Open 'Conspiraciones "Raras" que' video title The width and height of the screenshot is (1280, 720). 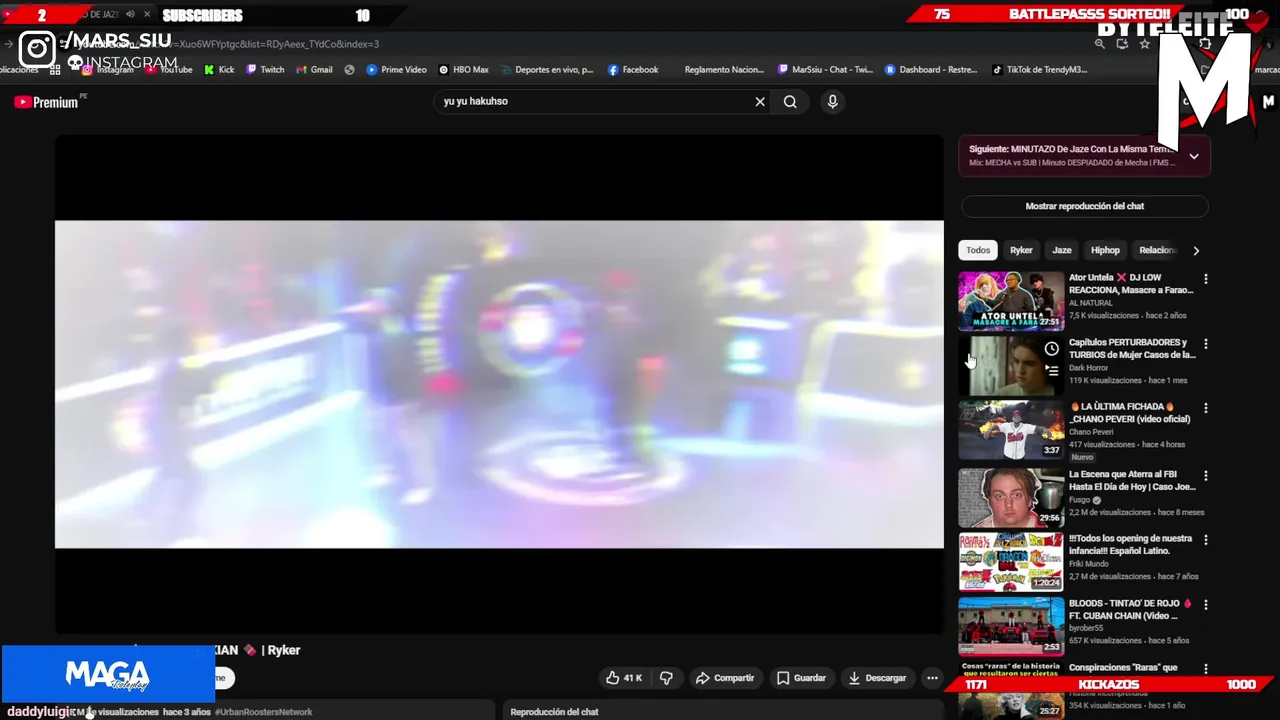(1123, 667)
